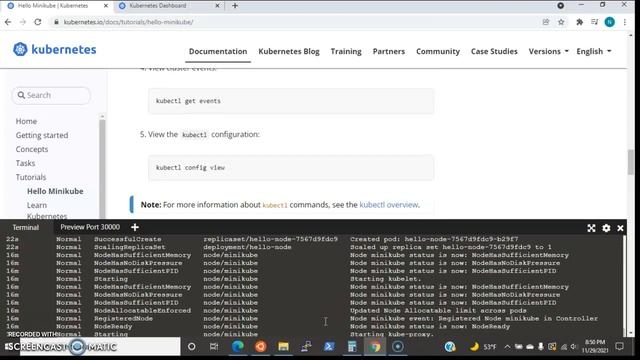
Task: Open Task View on taskbar
Action: point(214,347)
